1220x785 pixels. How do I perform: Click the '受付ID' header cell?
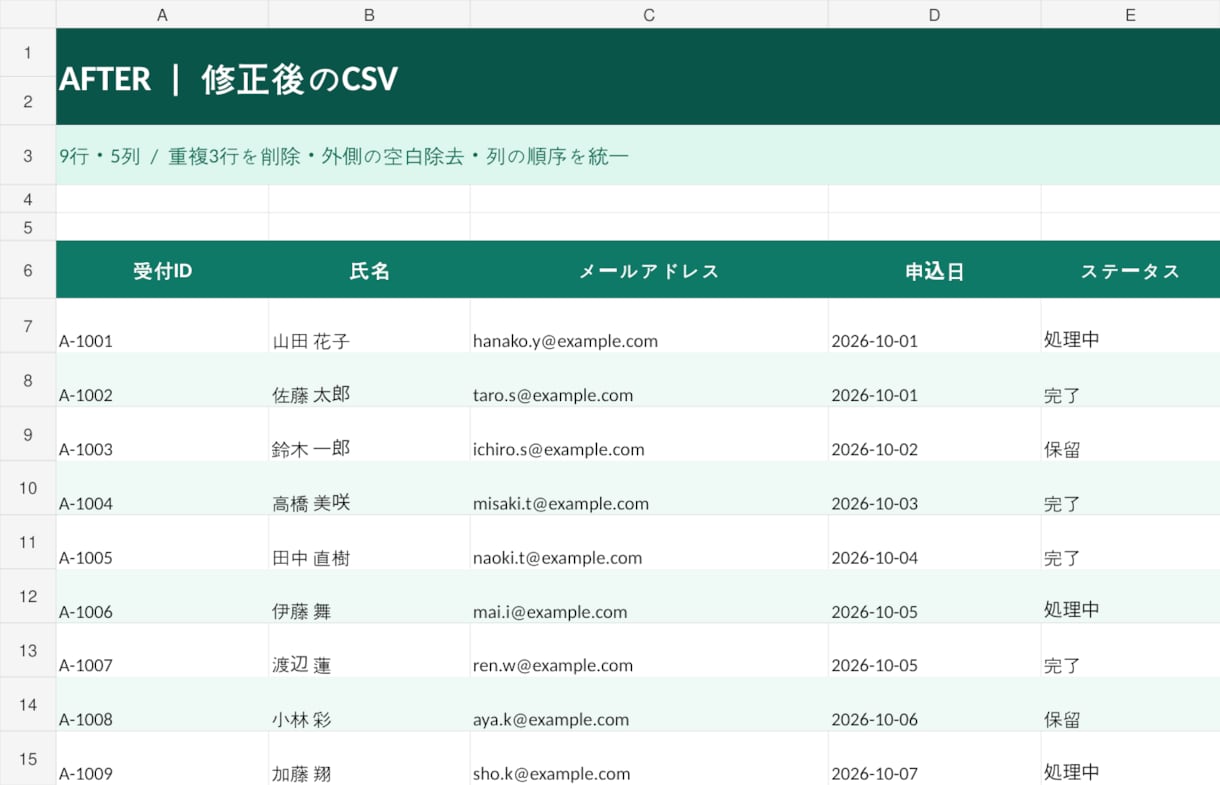tap(162, 270)
